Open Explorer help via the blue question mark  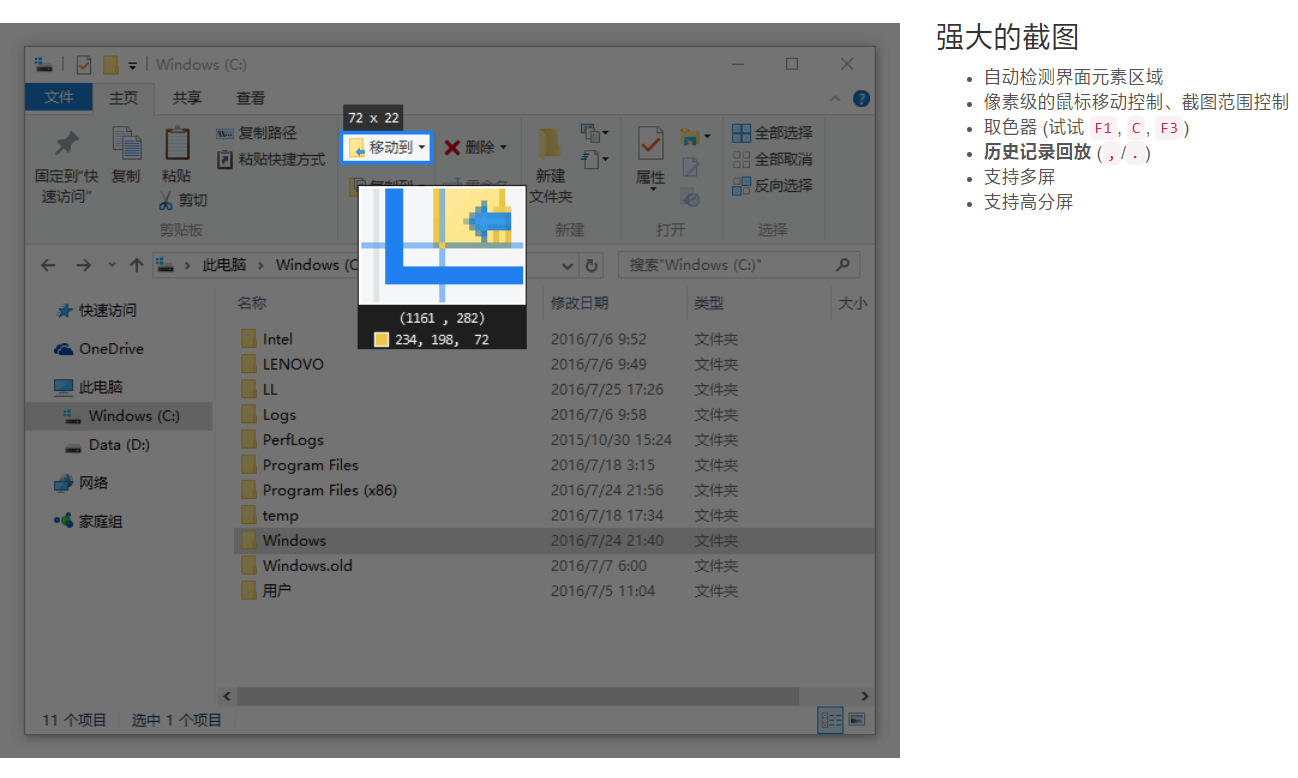[x=861, y=98]
